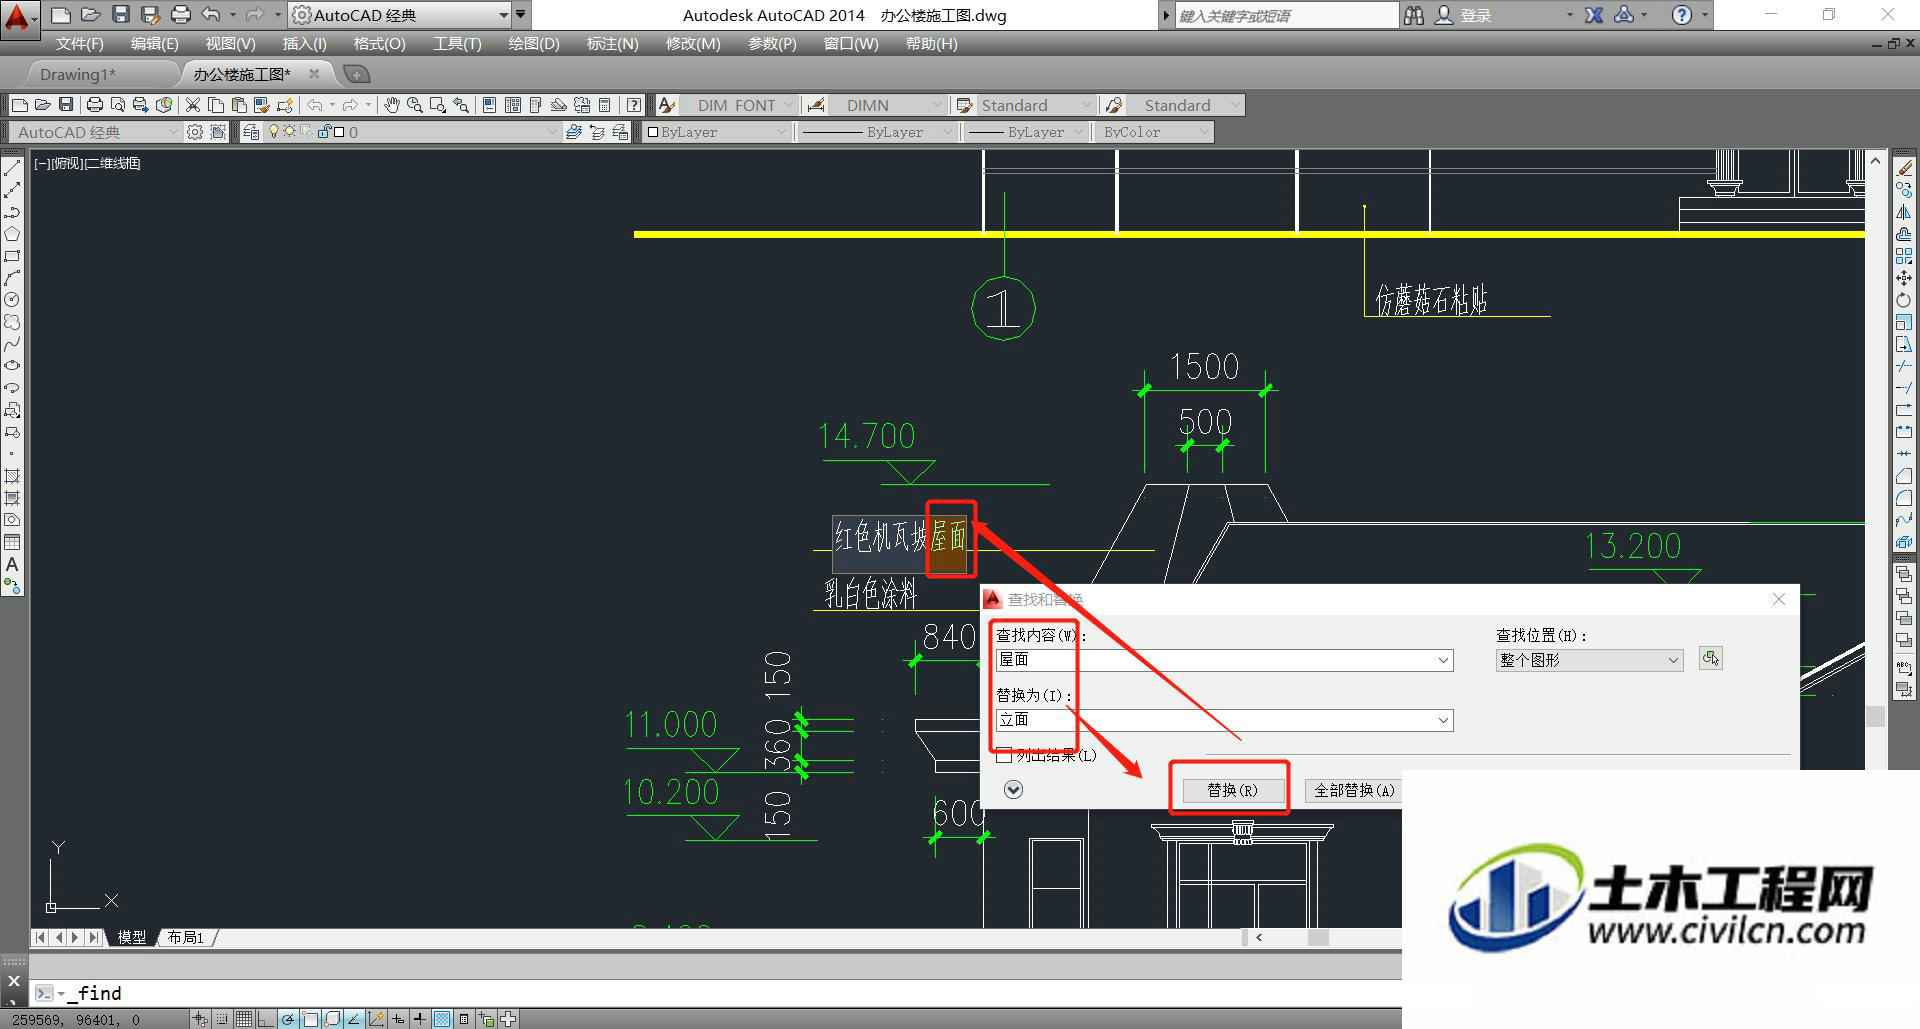The width and height of the screenshot is (1920, 1029).
Task: Select the Cut to clipboard icon
Action: tap(193, 105)
